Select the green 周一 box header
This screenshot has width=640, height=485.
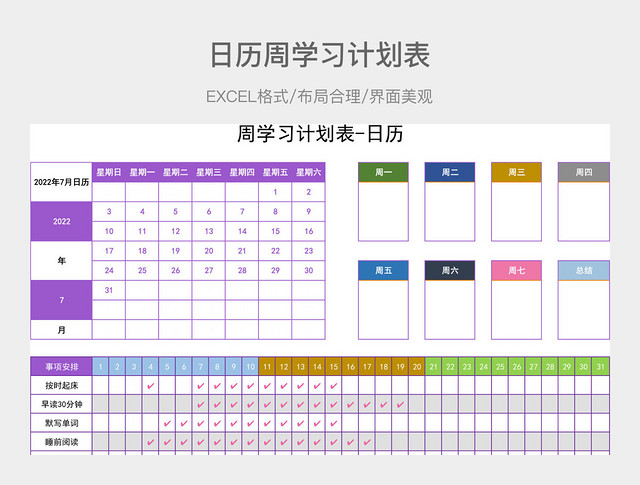tap(383, 172)
